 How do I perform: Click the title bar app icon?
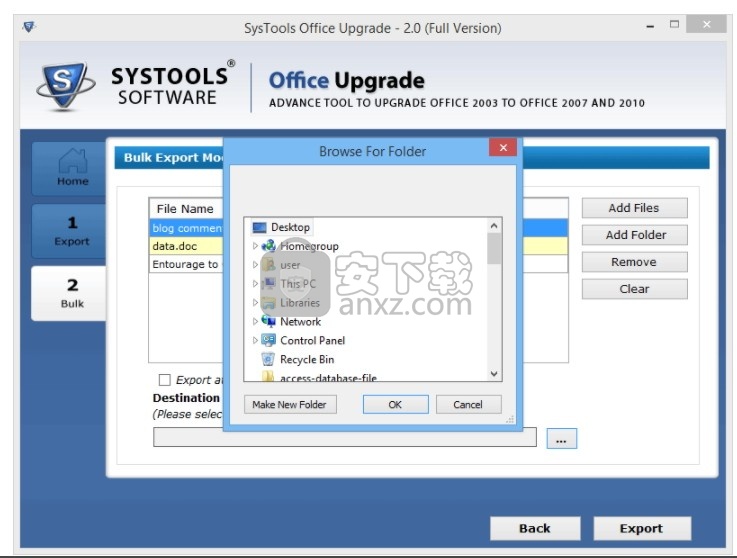[x=29, y=27]
